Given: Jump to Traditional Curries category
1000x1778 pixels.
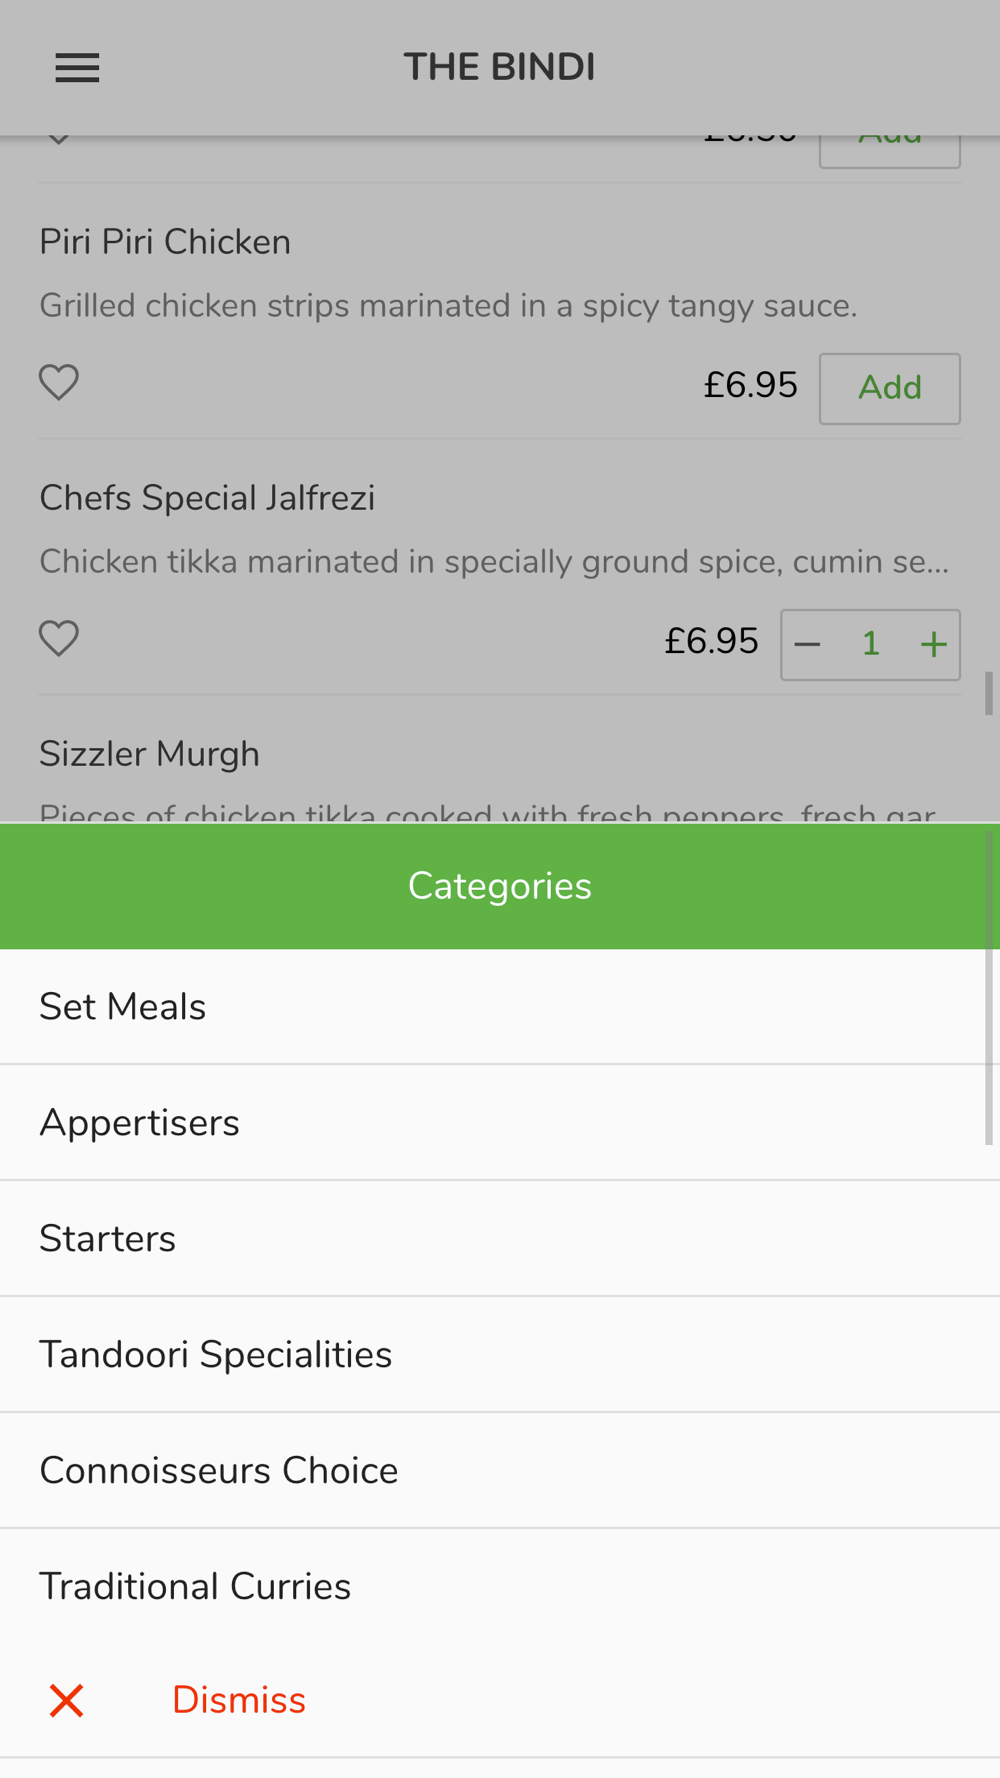Looking at the screenshot, I should click(x=500, y=1587).
